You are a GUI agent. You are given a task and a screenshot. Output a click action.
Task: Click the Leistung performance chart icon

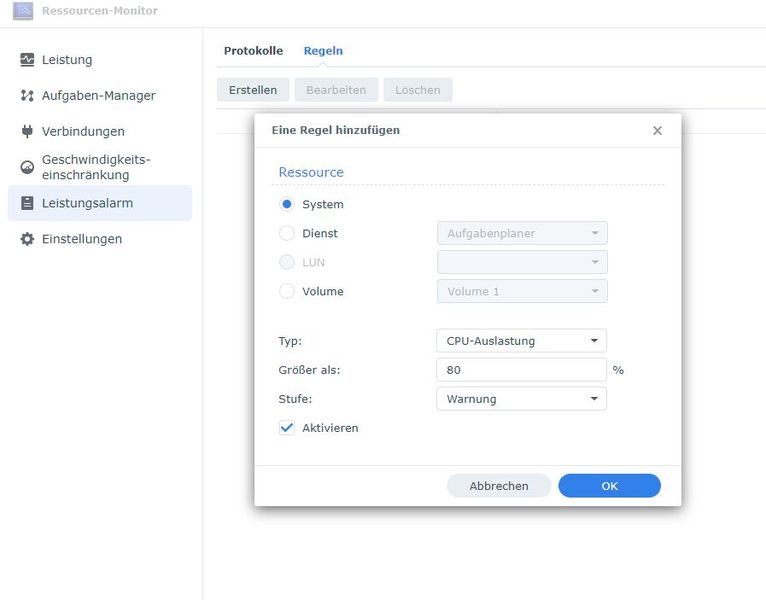[27, 60]
